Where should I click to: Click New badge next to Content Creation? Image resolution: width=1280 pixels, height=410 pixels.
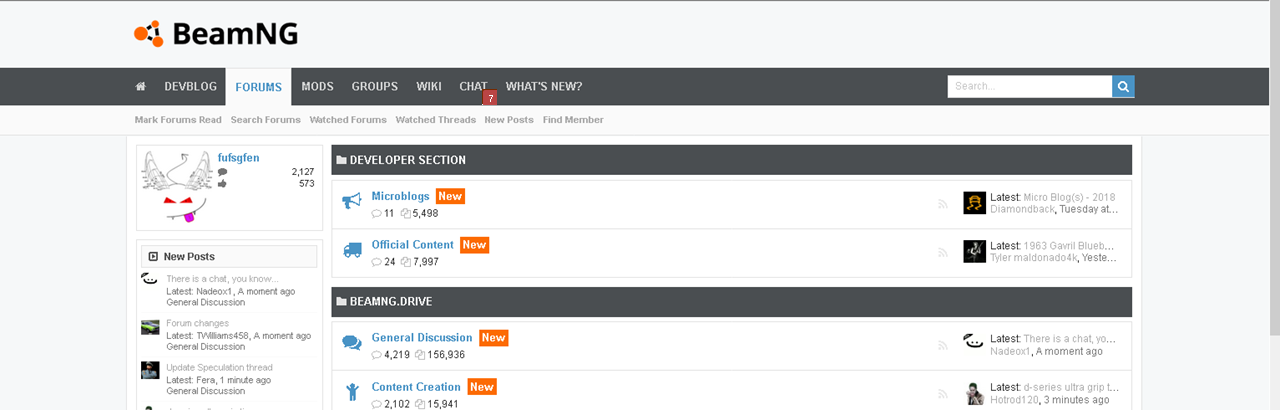coord(482,386)
